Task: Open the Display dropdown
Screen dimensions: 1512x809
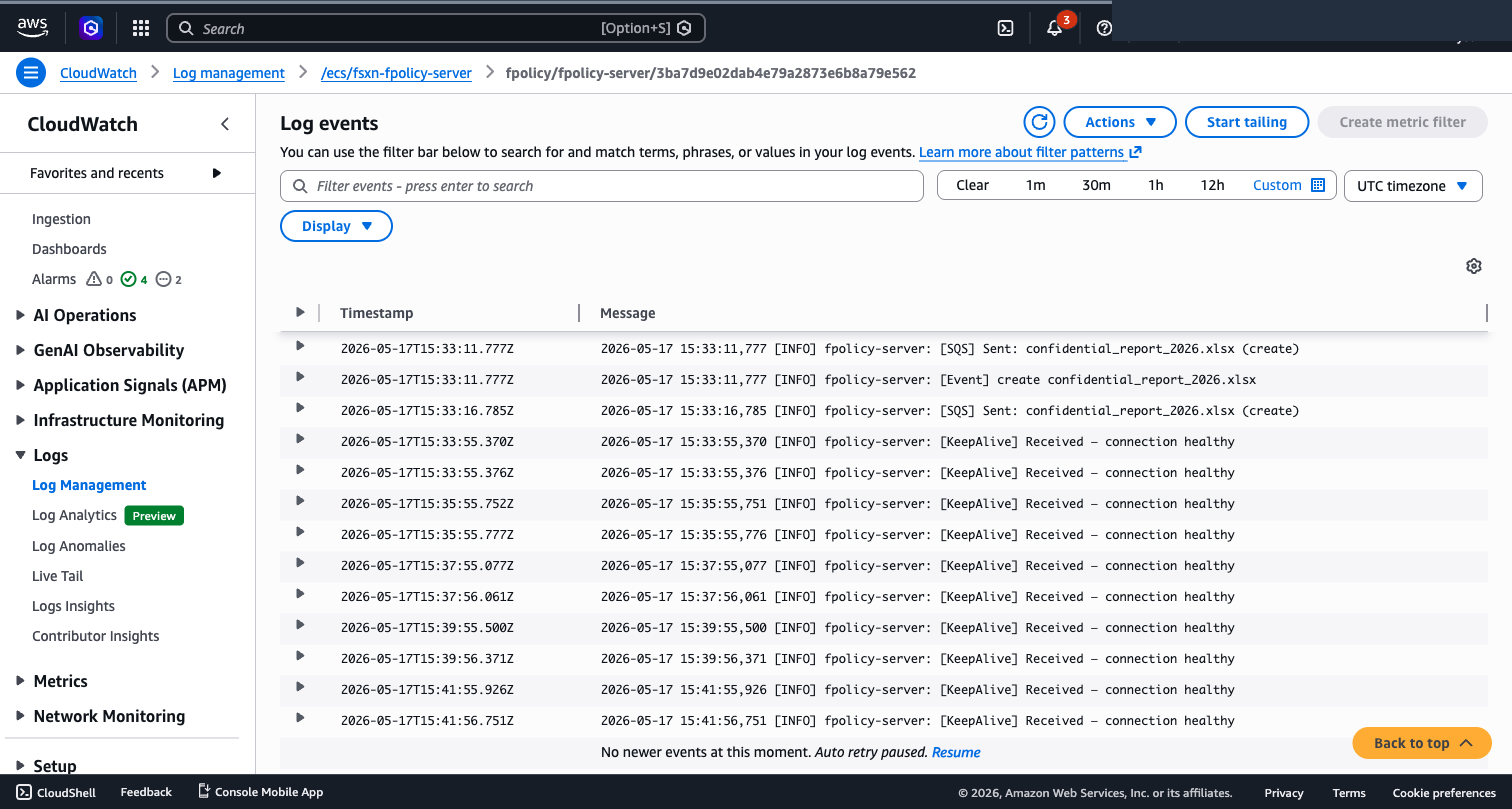Action: click(336, 226)
